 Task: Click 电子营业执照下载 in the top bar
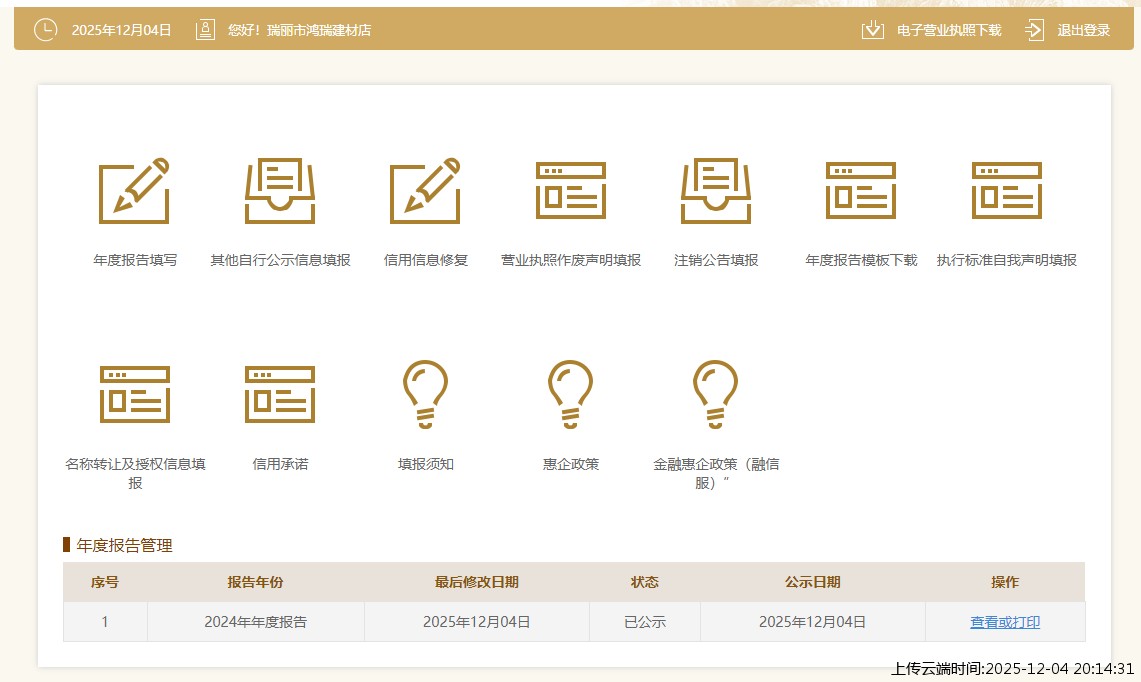click(948, 30)
